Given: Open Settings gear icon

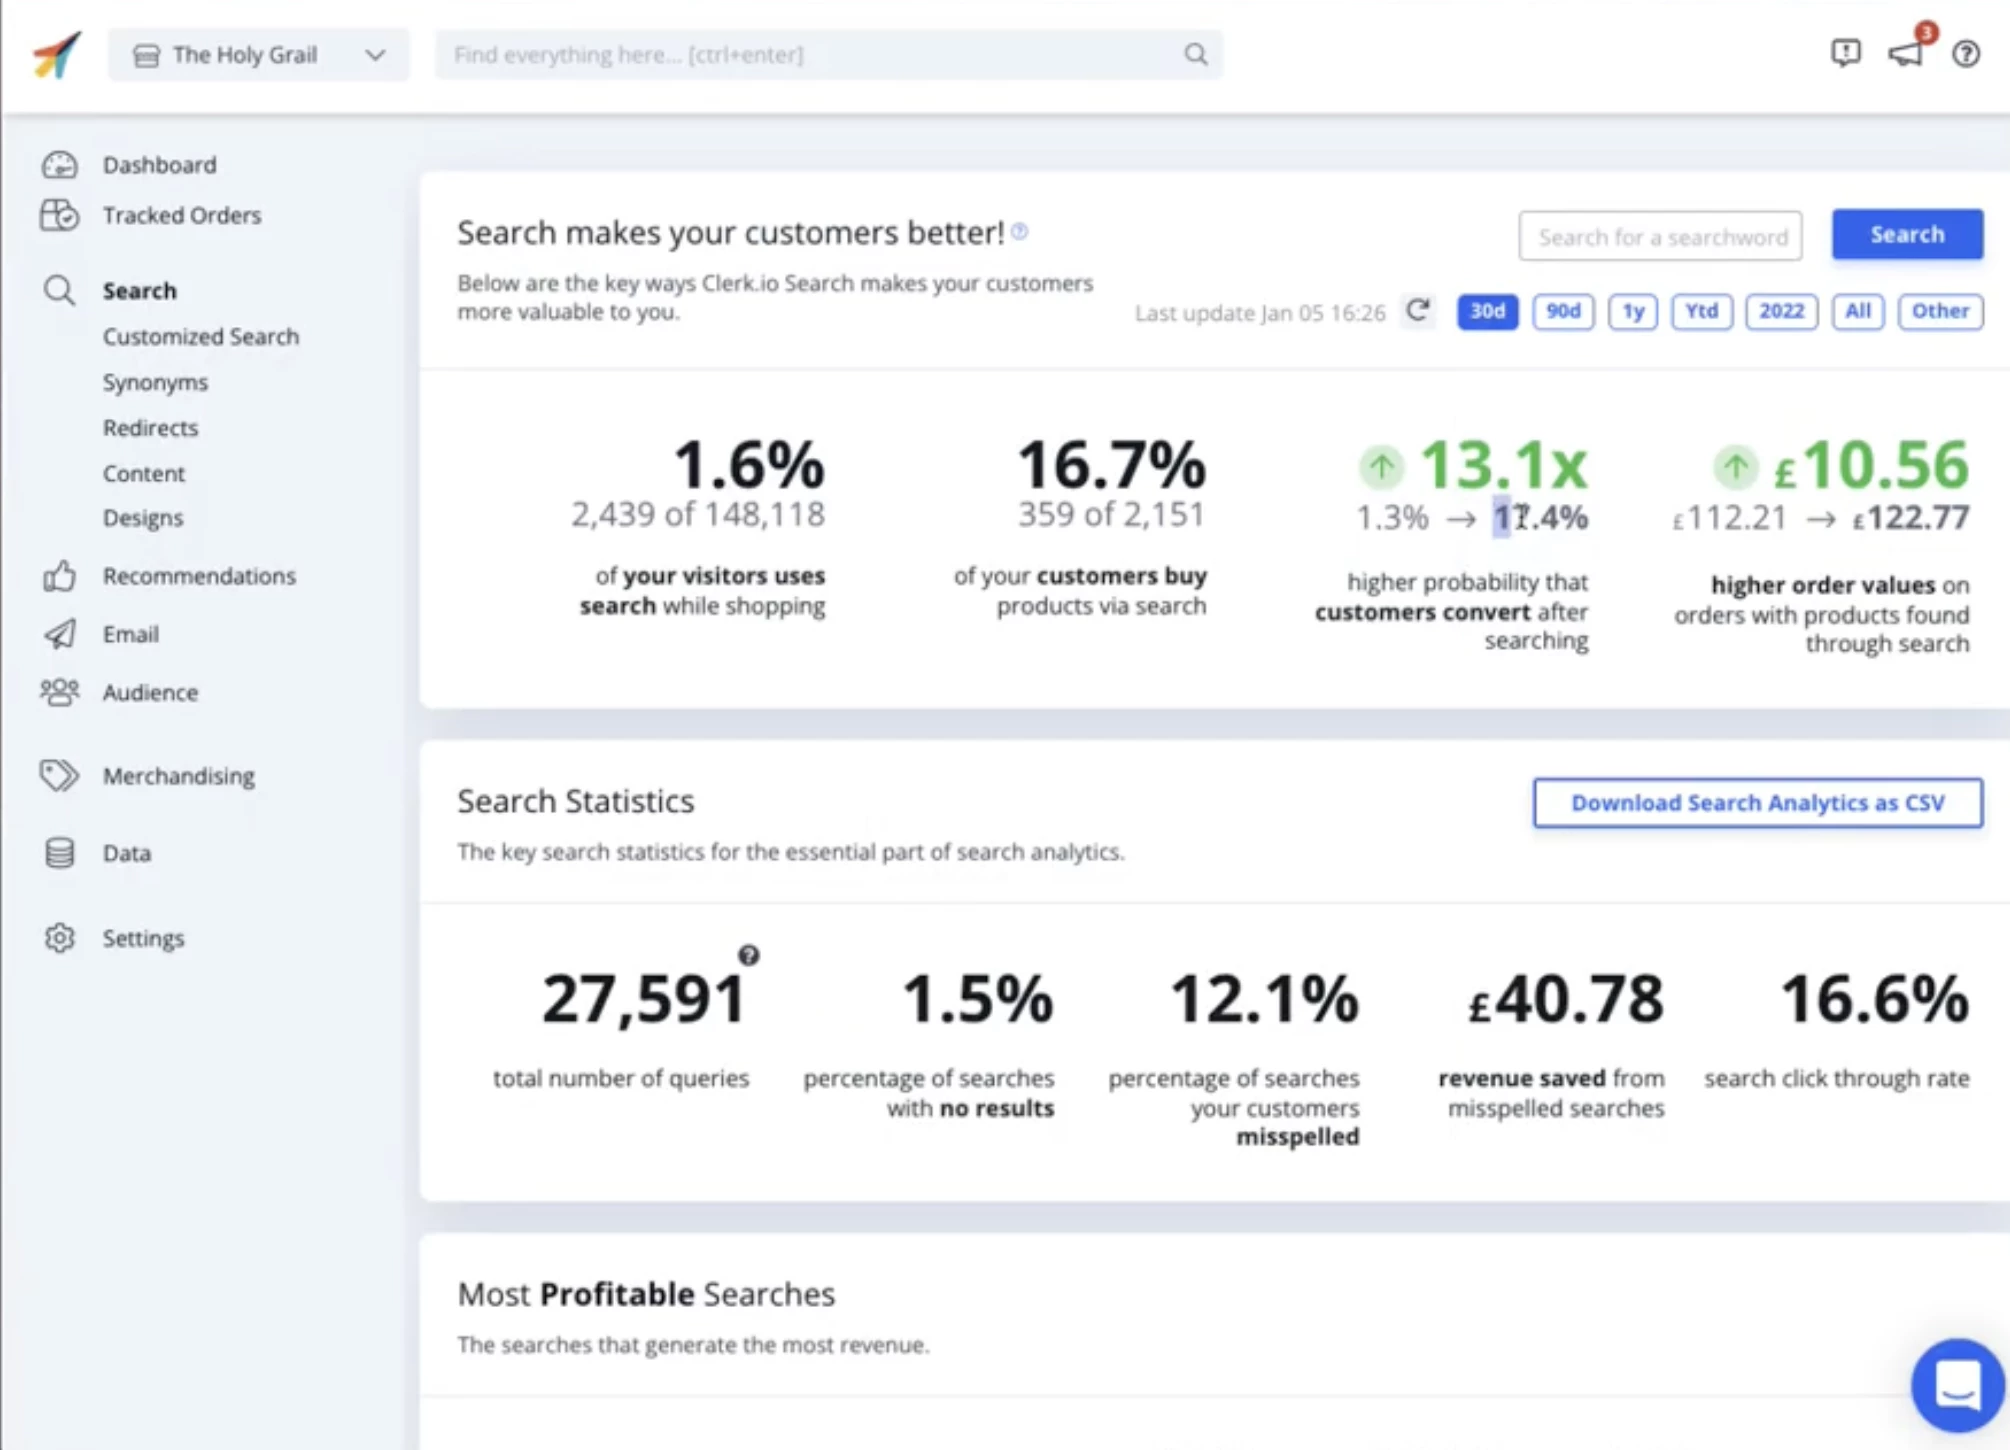Looking at the screenshot, I should tap(59, 938).
